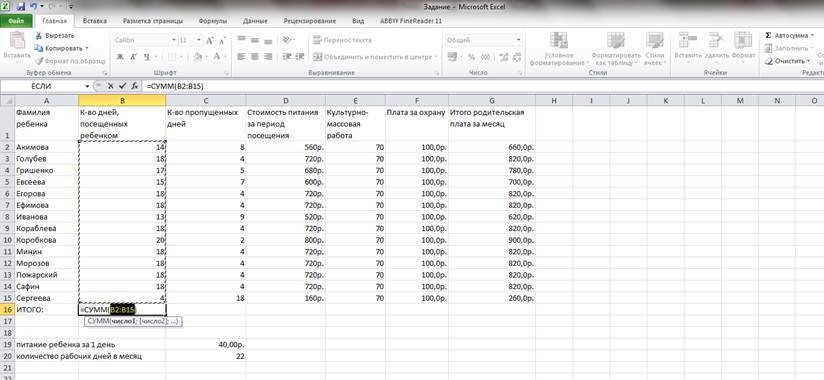Click the fx insert function icon
This screenshot has width=824, height=380.
coord(135,86)
